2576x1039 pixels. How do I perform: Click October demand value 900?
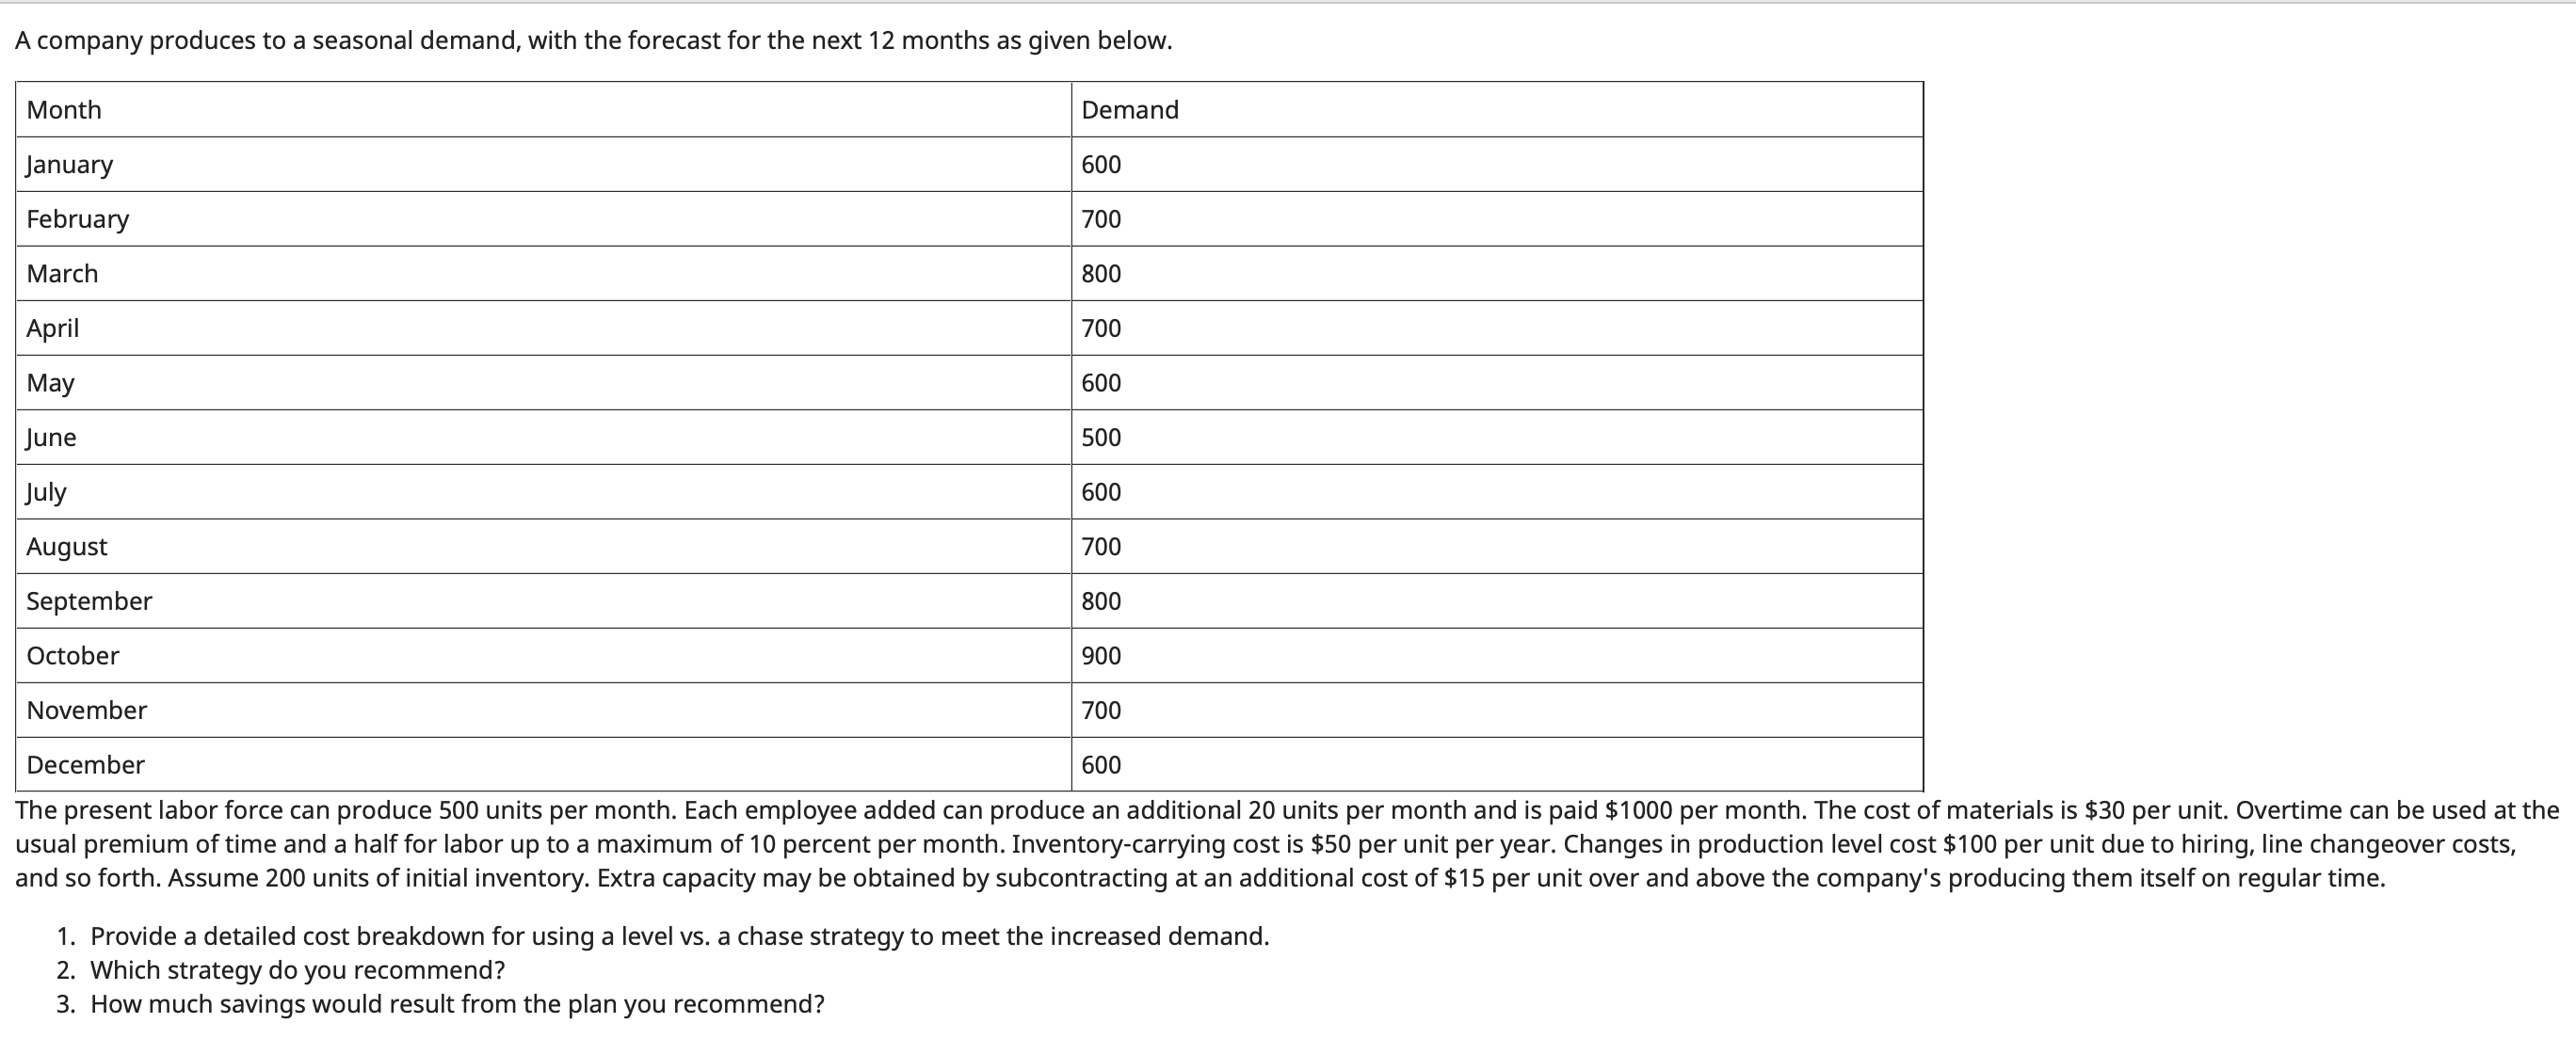tap(1101, 656)
